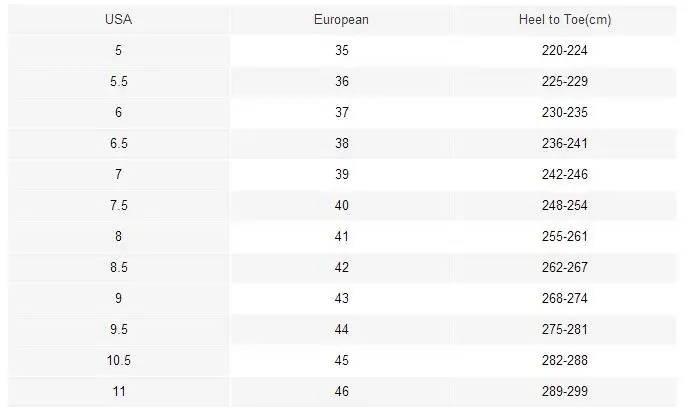Select the 220-224 heel to toe cell

(563, 50)
